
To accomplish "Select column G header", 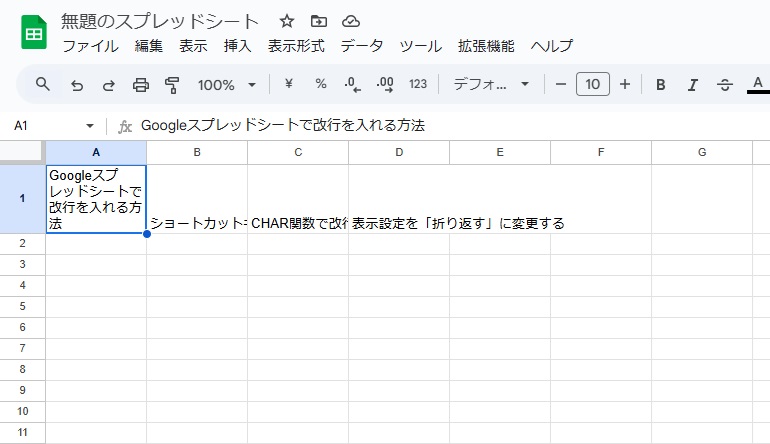I will pyautogui.click(x=702, y=152).
